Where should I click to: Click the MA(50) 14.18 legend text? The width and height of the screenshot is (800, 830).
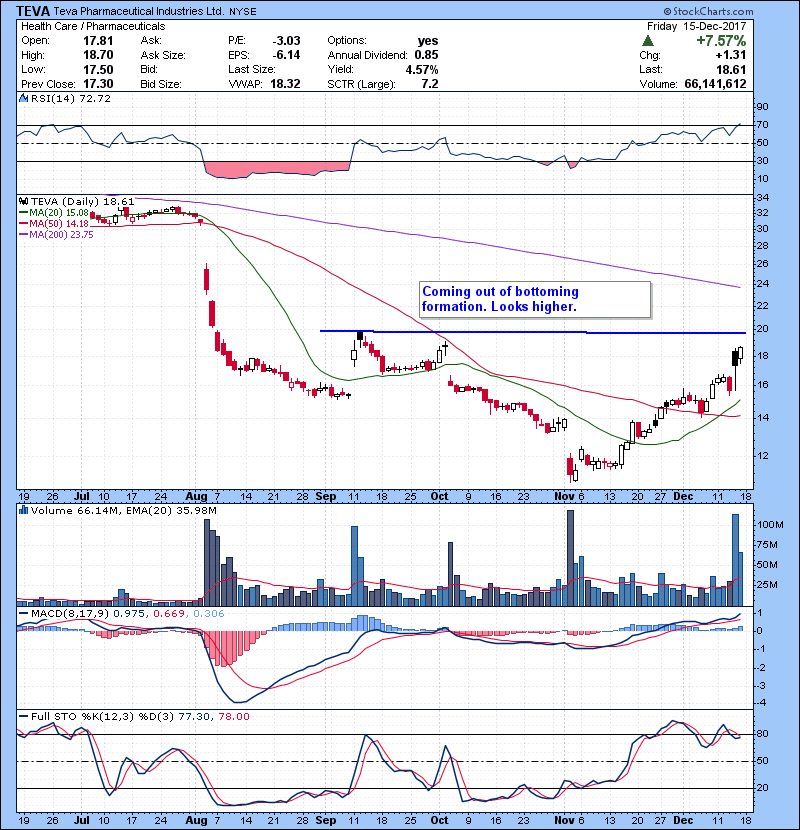pyautogui.click(x=59, y=223)
